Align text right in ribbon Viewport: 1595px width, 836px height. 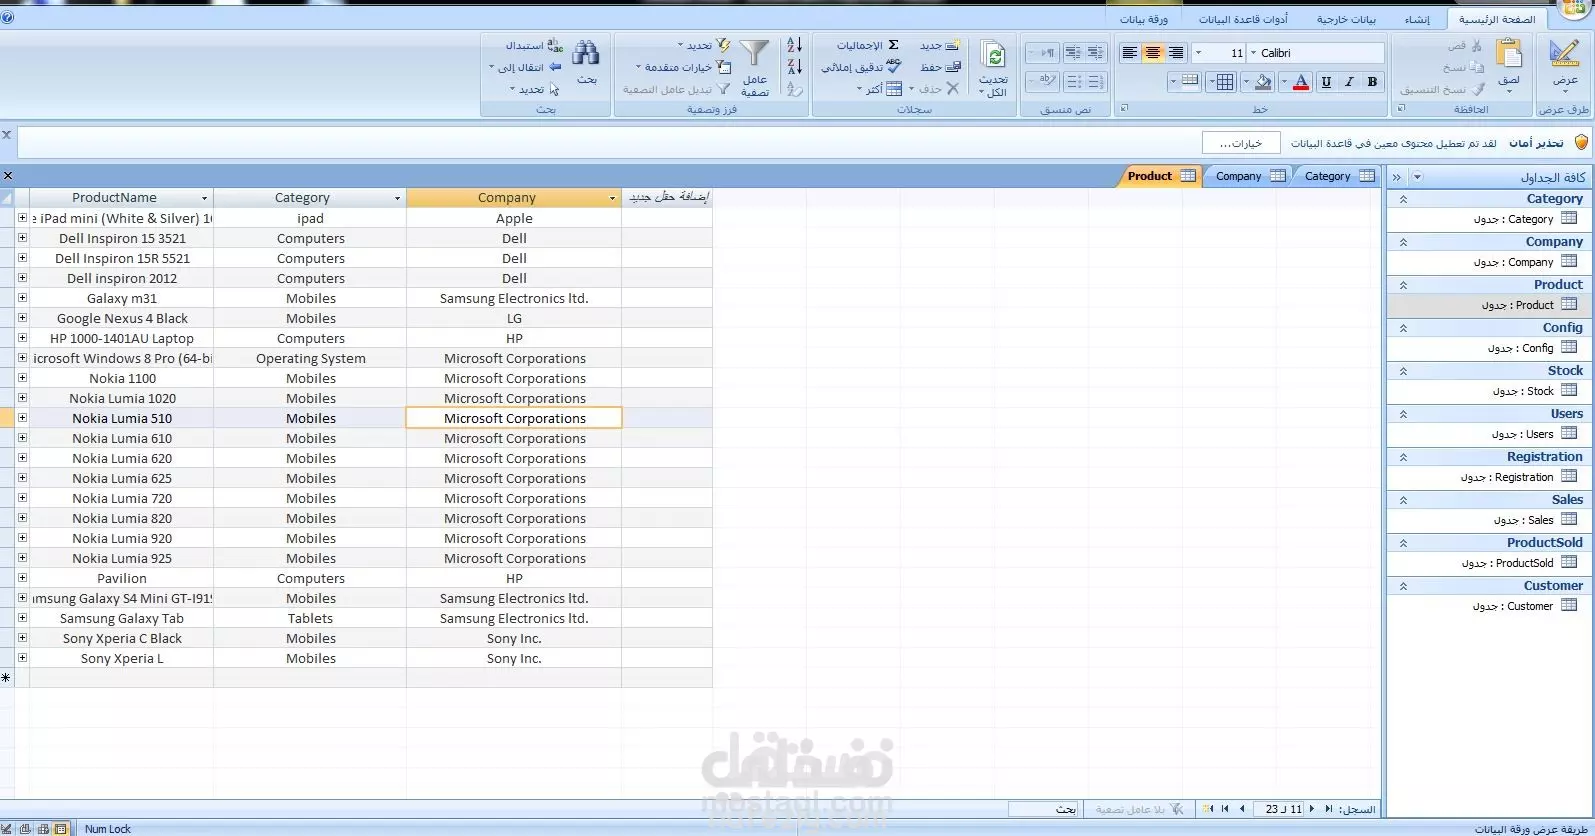click(x=1176, y=53)
